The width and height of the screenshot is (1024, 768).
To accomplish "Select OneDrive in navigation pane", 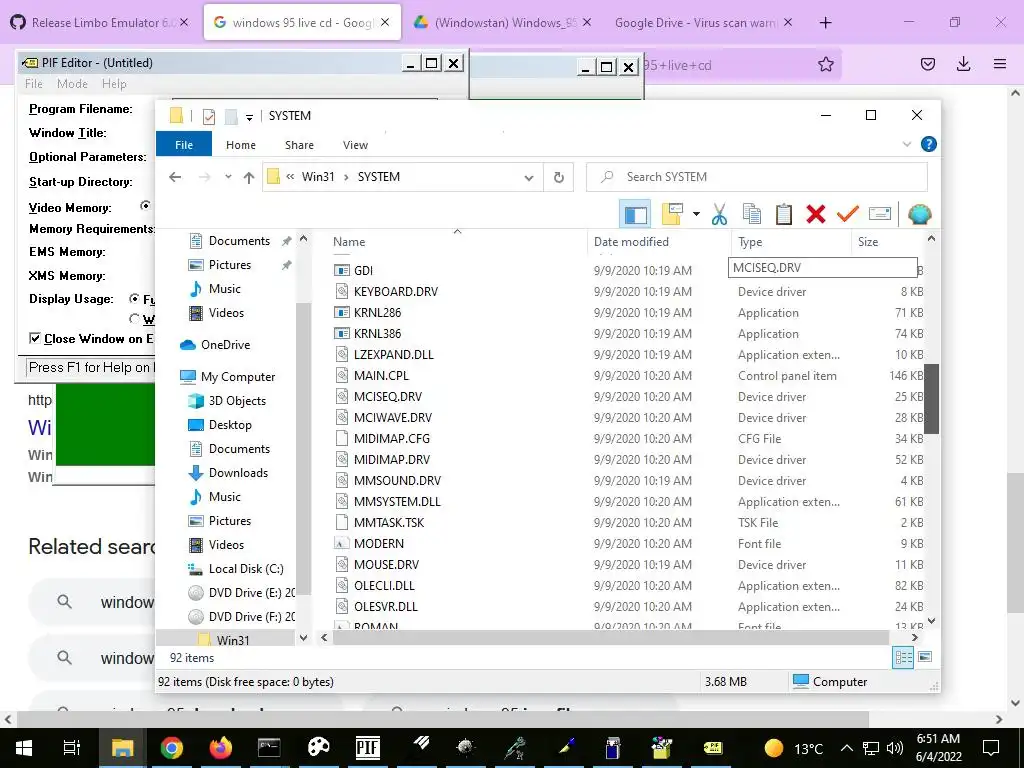I will [225, 345].
